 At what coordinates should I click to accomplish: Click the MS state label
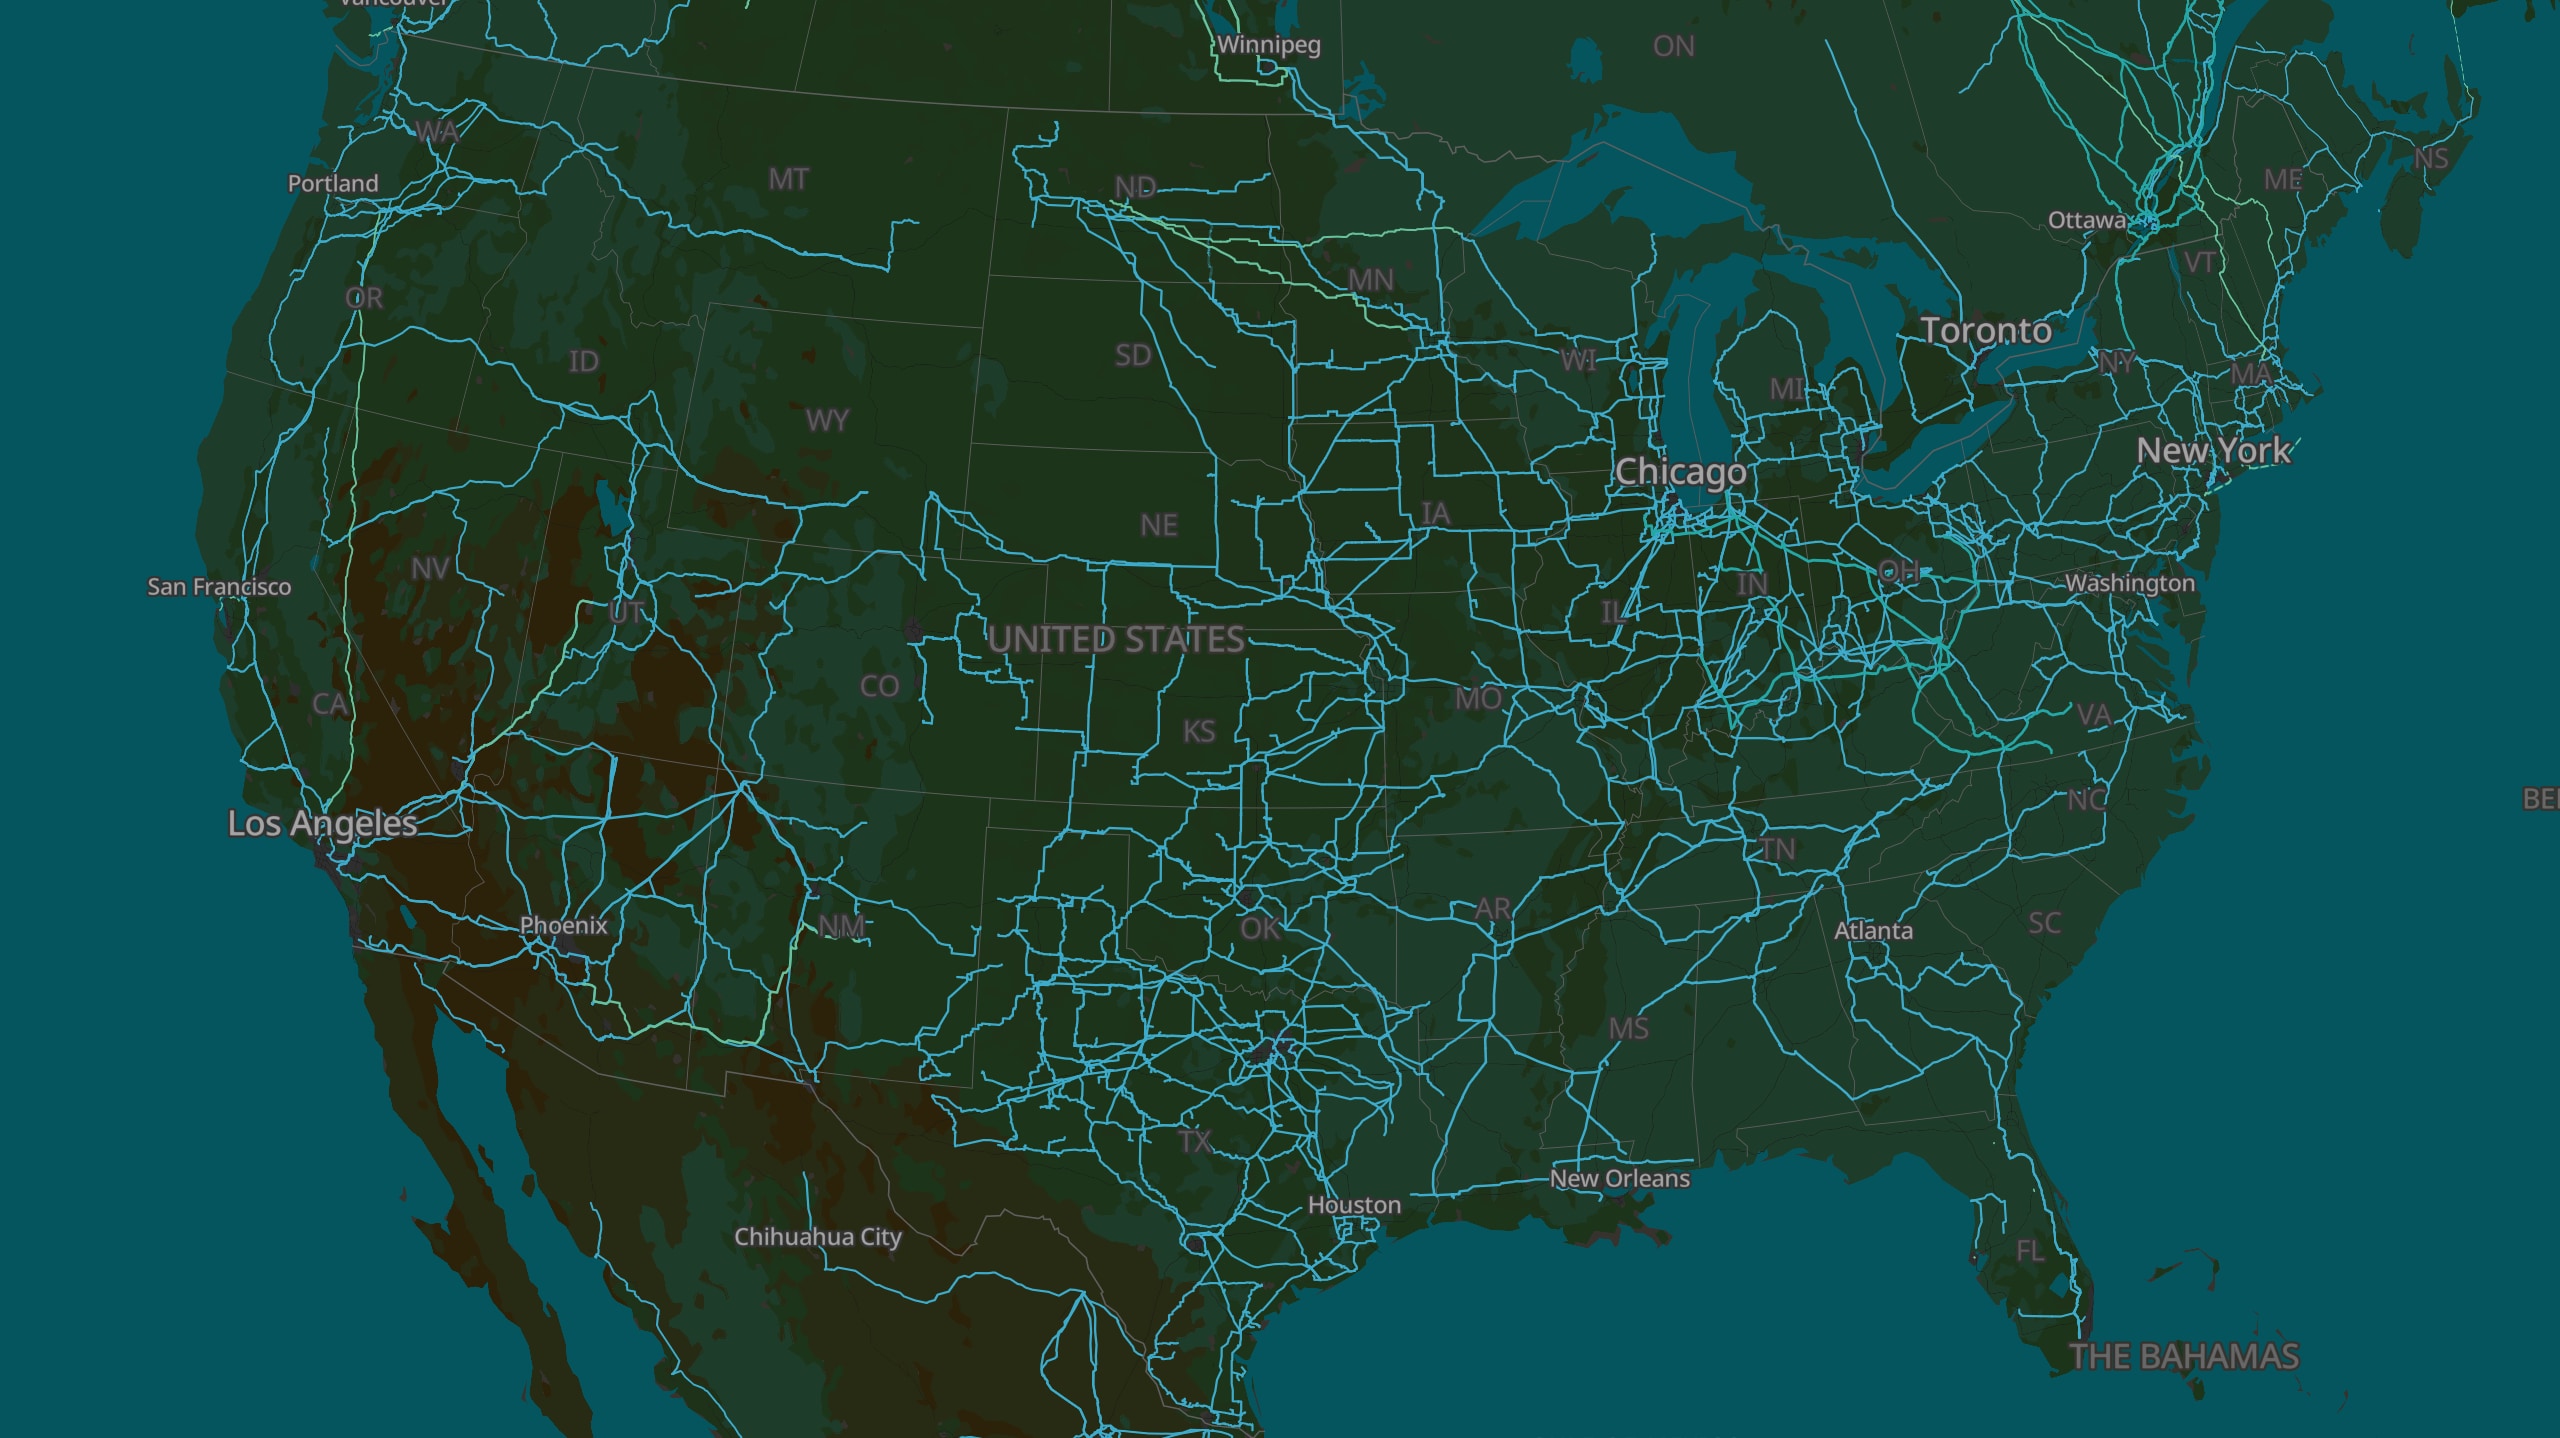tap(1629, 1028)
